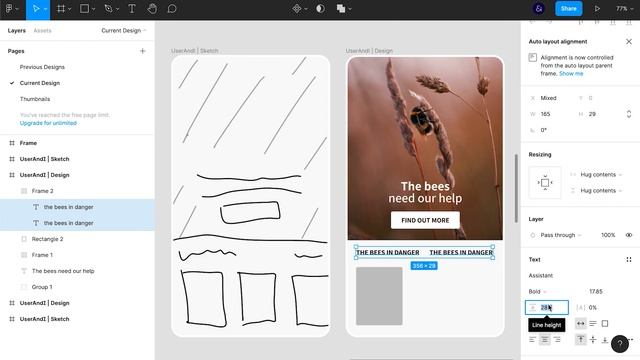Add a new page with plus icon
The height and width of the screenshot is (360, 640).
click(x=142, y=51)
